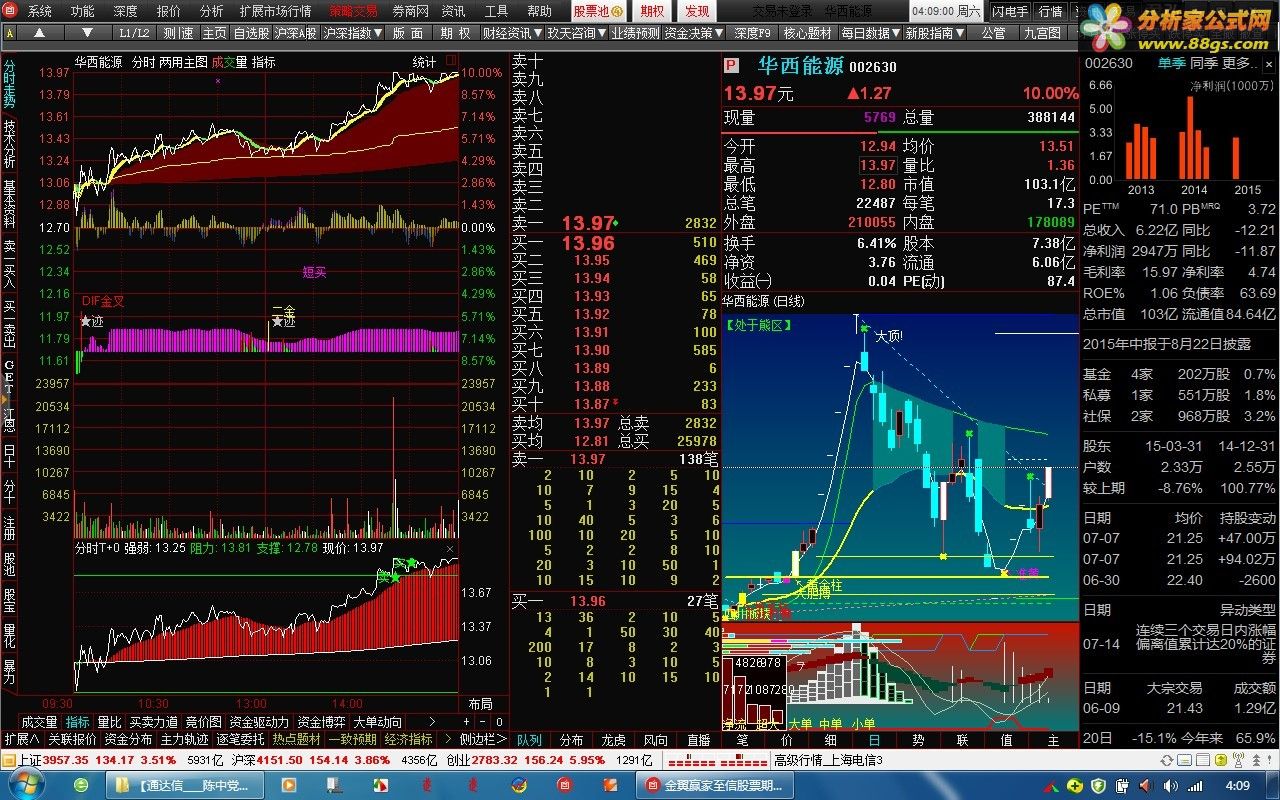The image size is (1280, 800).
Task: Click the 闪电手 button
Action: click(1010, 11)
